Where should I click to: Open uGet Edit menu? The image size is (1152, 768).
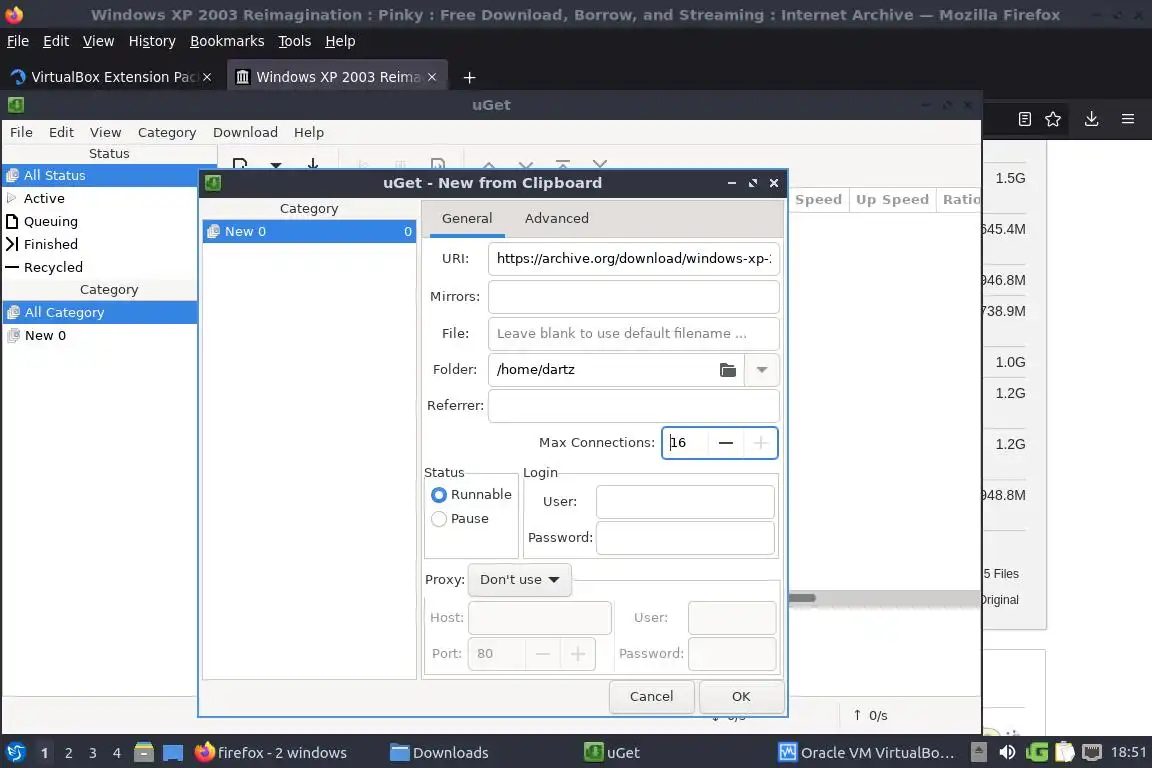pos(61,132)
